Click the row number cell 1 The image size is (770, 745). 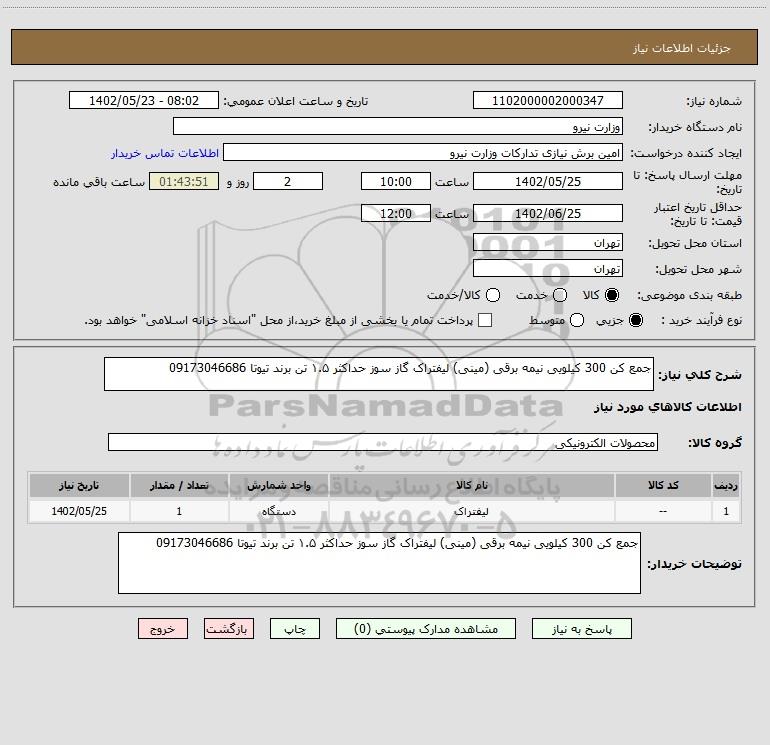(726, 511)
